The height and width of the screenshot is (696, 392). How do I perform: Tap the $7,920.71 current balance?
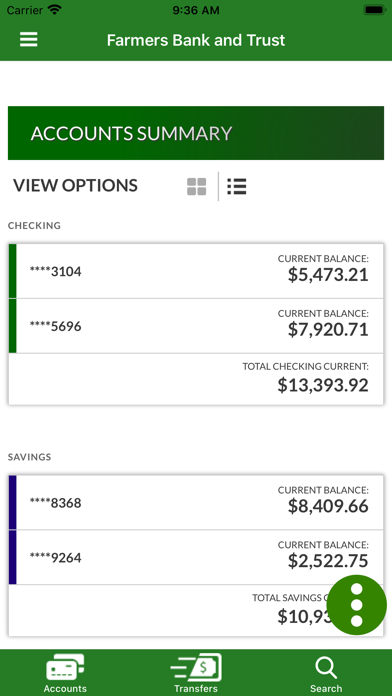click(x=328, y=330)
